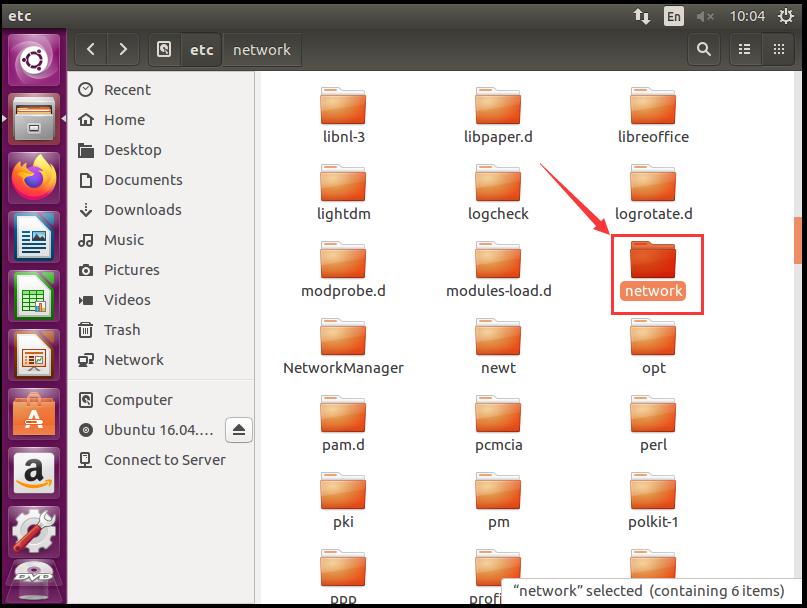Select the modprobe.d folder
The height and width of the screenshot is (608, 807).
[x=343, y=270]
